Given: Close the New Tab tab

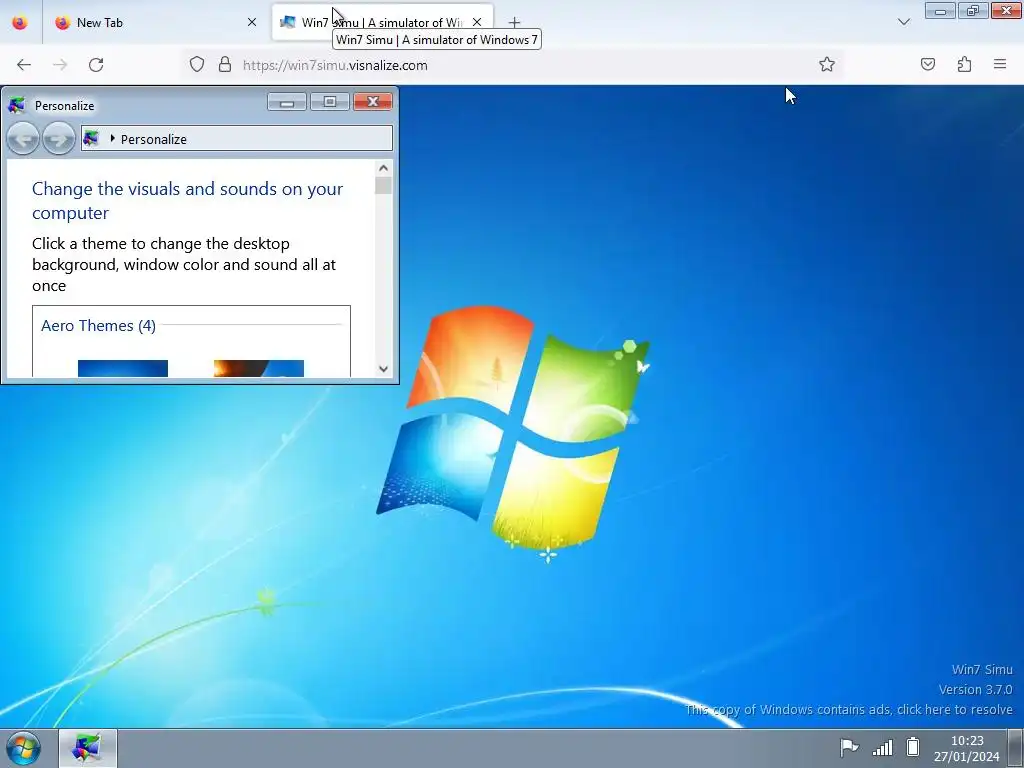Looking at the screenshot, I should point(252,22).
